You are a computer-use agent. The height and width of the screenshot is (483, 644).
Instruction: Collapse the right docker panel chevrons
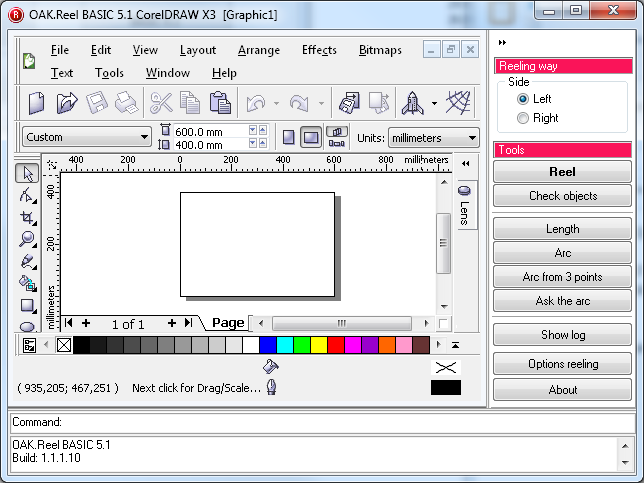click(502, 42)
